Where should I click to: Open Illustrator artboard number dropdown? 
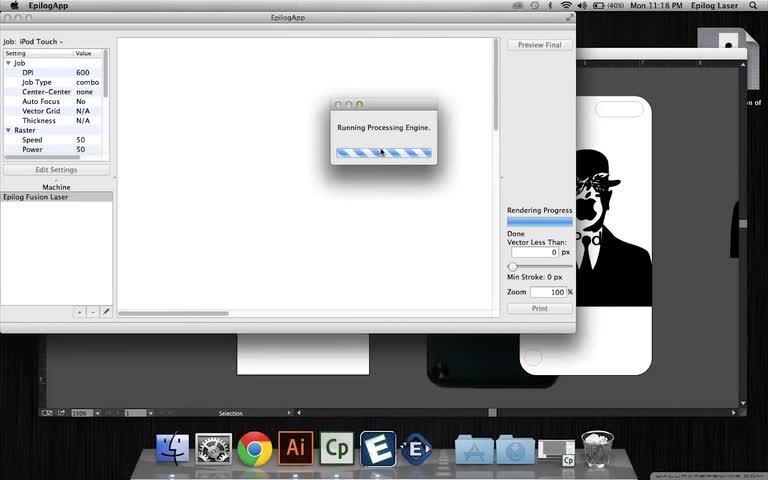(x=150, y=413)
